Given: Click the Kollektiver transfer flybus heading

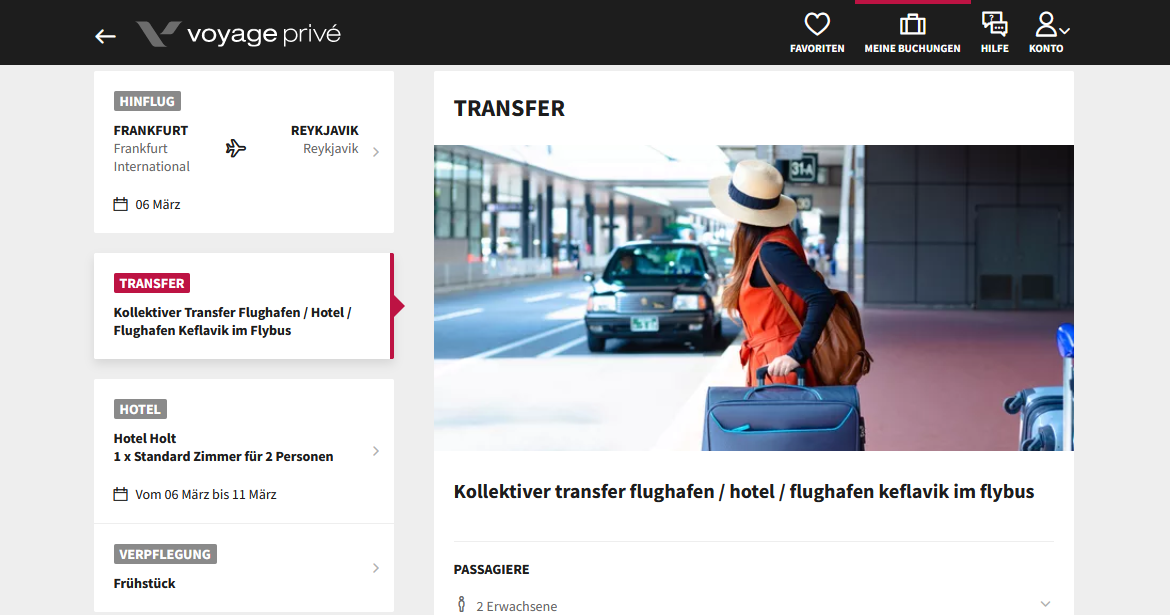Looking at the screenshot, I should (744, 492).
